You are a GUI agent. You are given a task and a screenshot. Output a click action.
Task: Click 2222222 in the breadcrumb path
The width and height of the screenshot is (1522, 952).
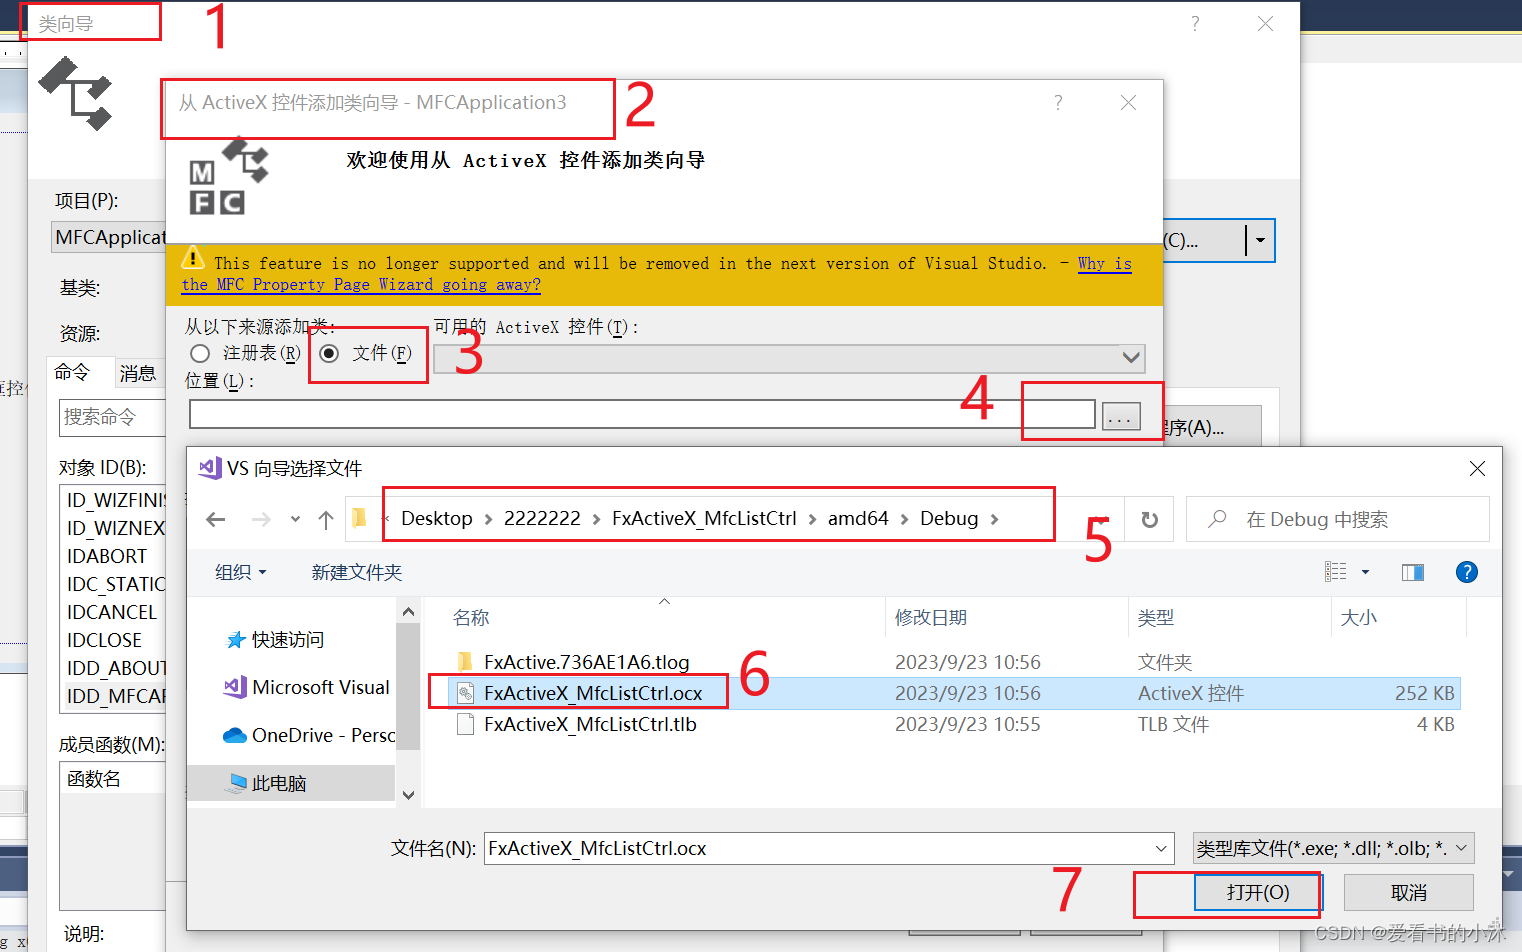click(542, 518)
